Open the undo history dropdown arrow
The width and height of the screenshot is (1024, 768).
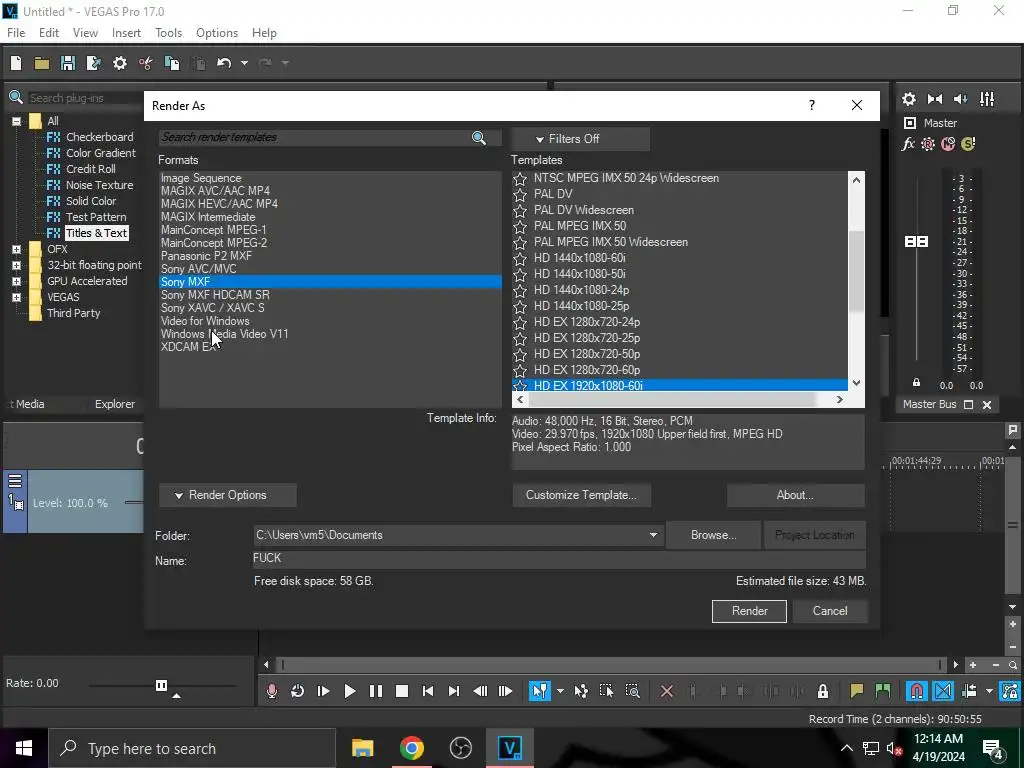pyautogui.click(x=244, y=63)
